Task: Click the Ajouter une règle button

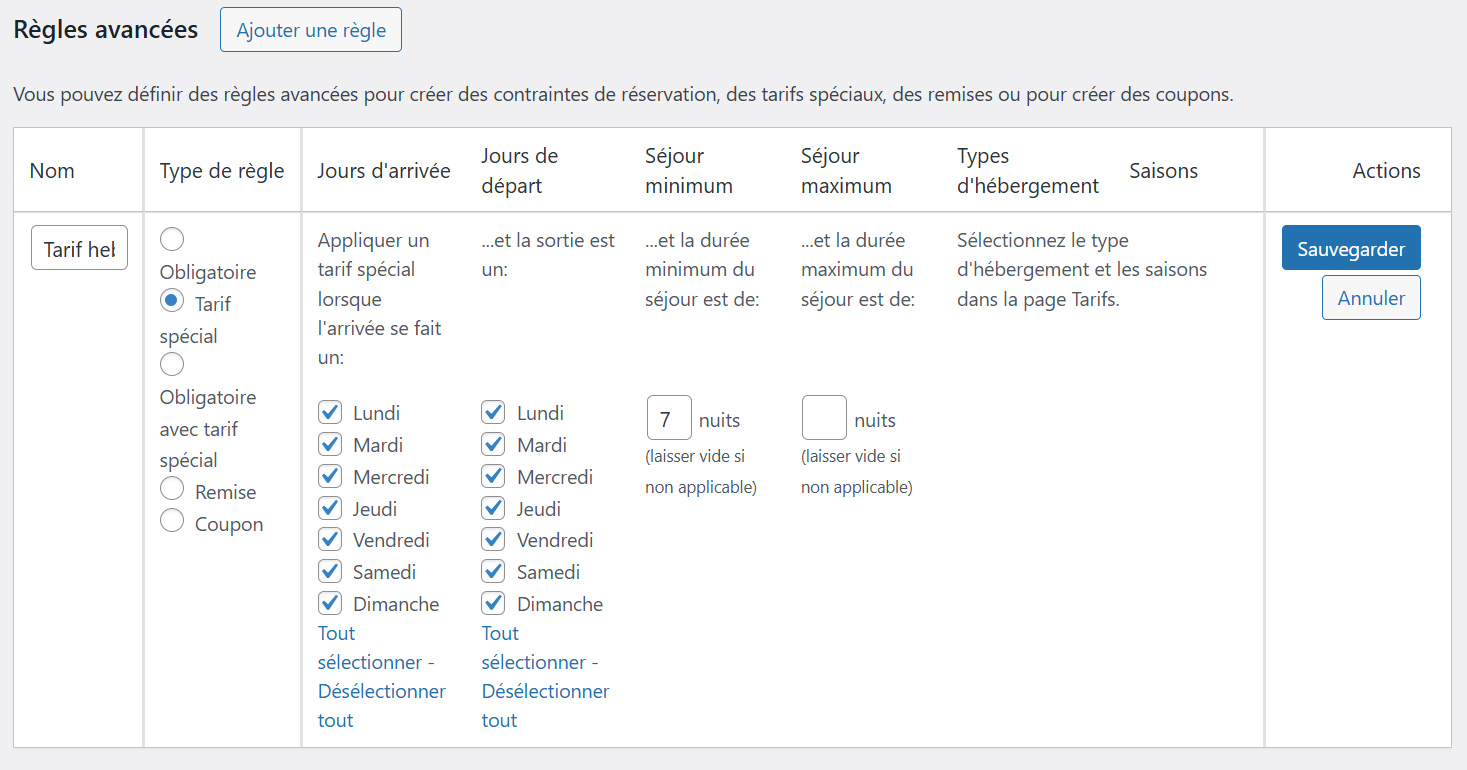Action: (x=311, y=30)
